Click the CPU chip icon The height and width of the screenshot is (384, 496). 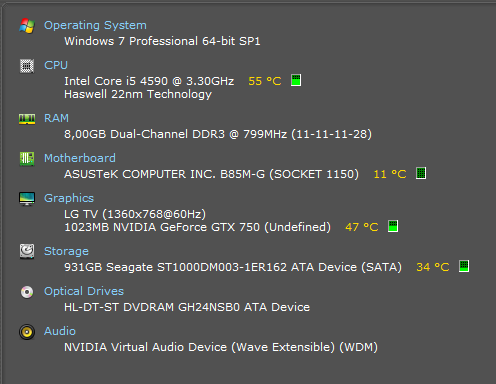[27, 66]
